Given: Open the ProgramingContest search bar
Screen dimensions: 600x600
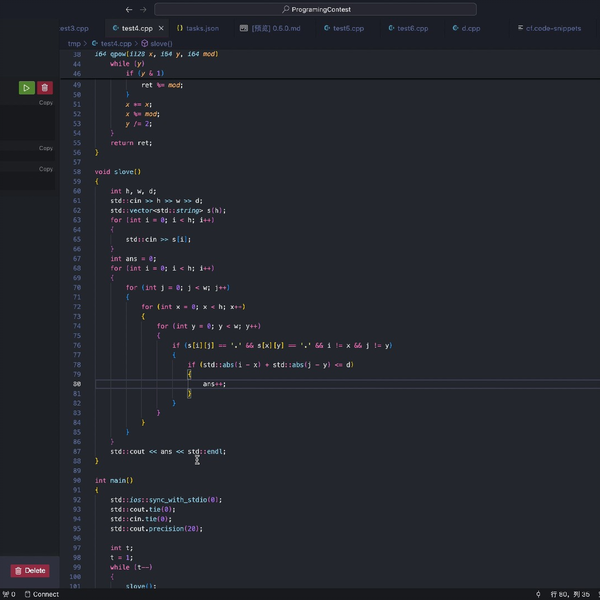Looking at the screenshot, I should (314, 9).
